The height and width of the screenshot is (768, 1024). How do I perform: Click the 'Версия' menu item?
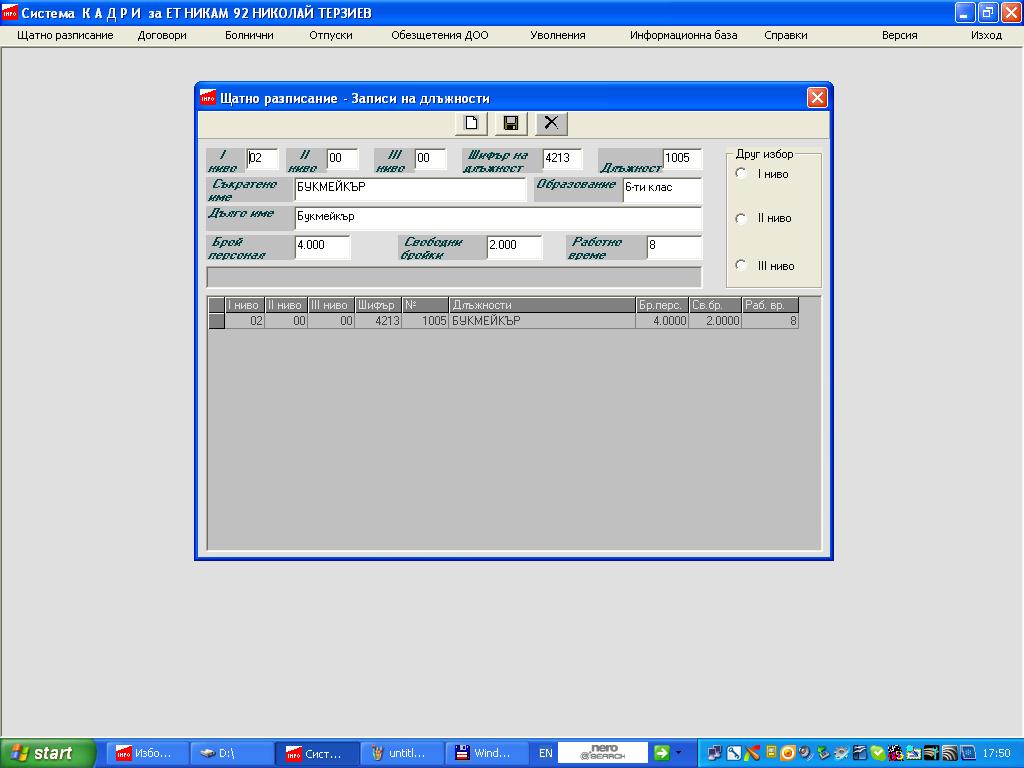pyautogui.click(x=899, y=35)
